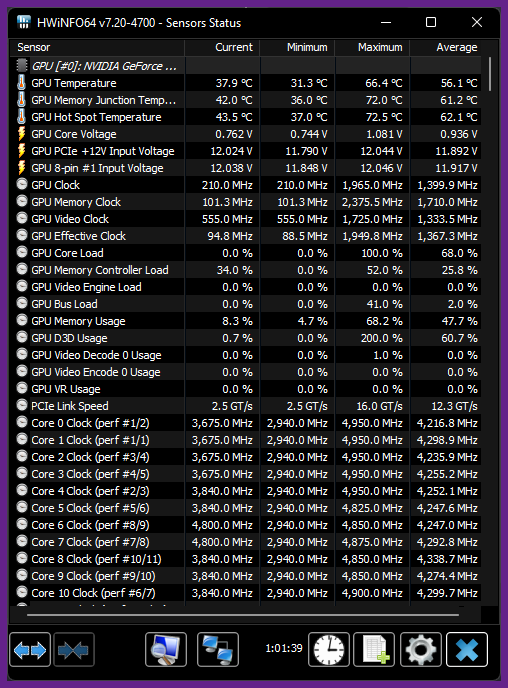Viewport: 508px width, 688px height.
Task: Click the expand columns arrows button
Action: pos(30,650)
